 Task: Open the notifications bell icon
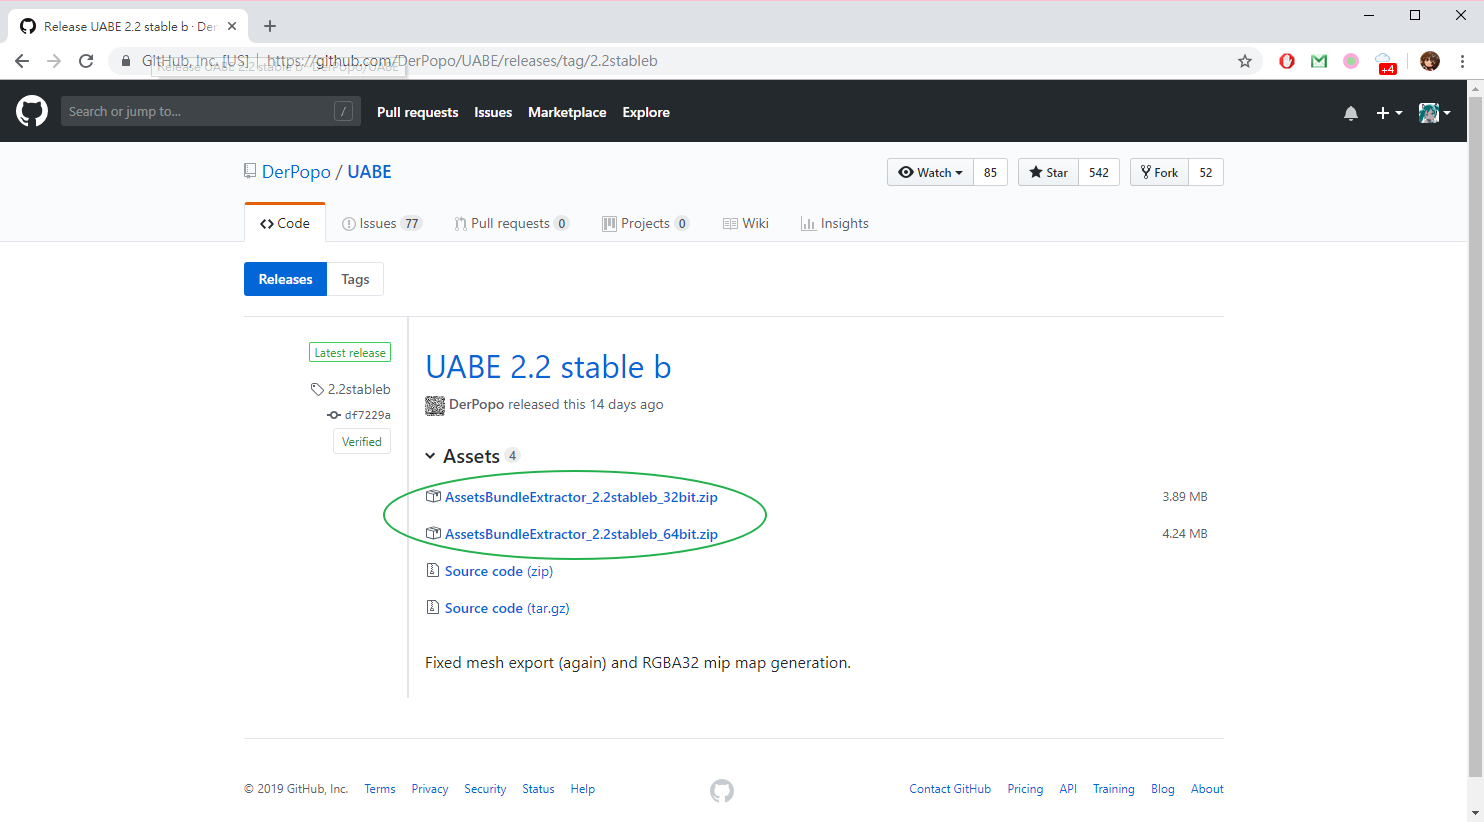coord(1351,113)
